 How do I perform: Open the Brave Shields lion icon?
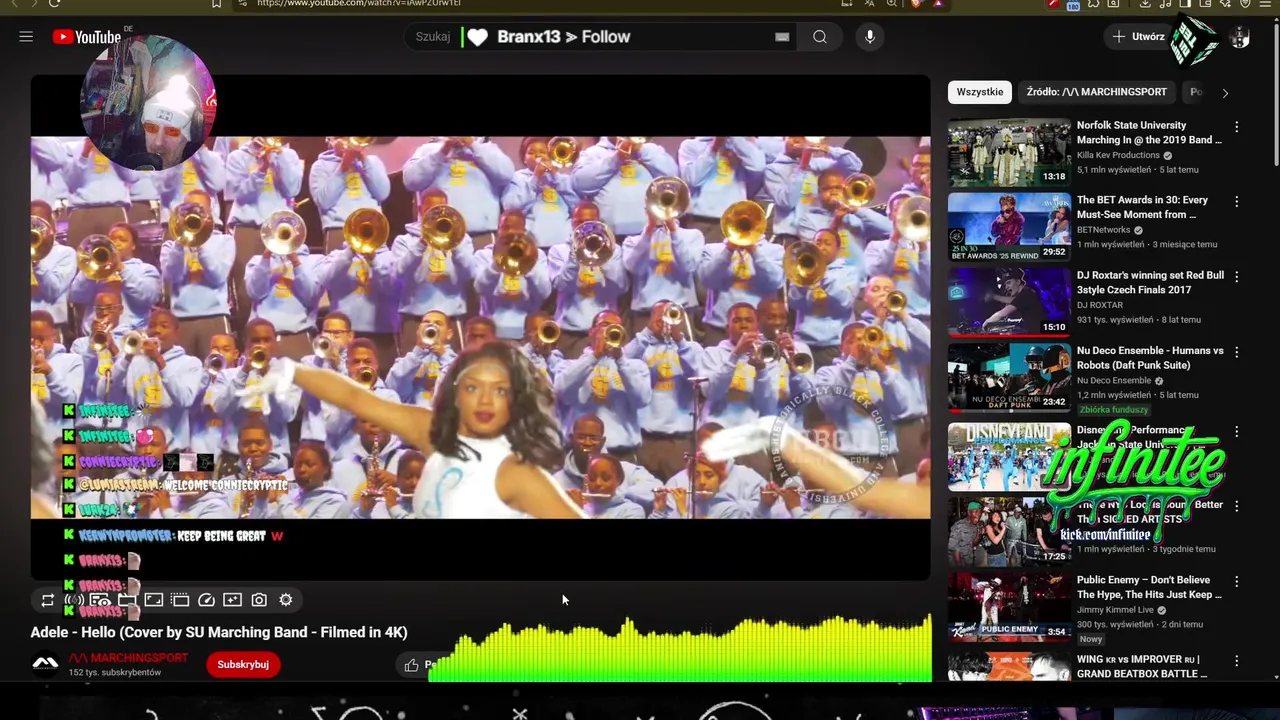[914, 3]
